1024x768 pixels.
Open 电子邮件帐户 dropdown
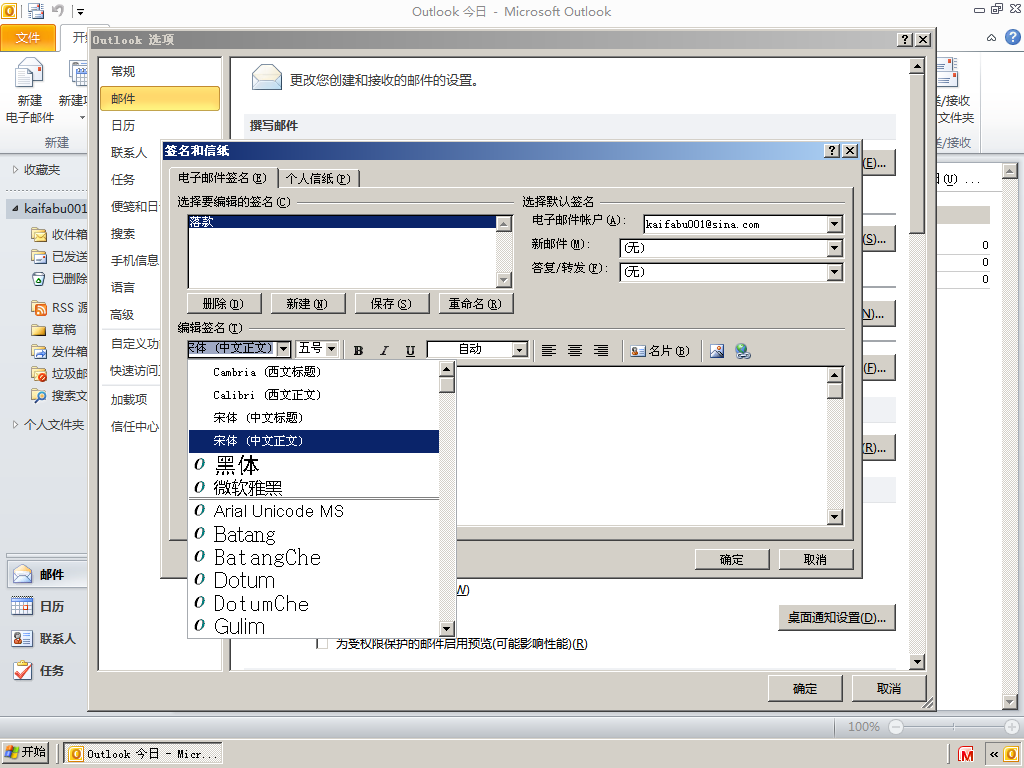coord(835,224)
